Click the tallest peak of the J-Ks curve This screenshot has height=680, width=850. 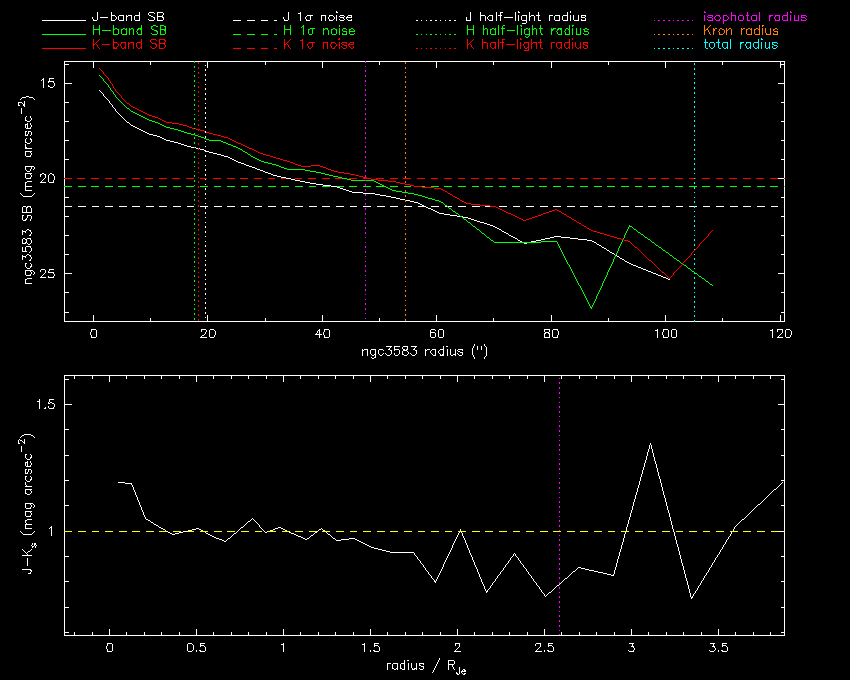651,443
